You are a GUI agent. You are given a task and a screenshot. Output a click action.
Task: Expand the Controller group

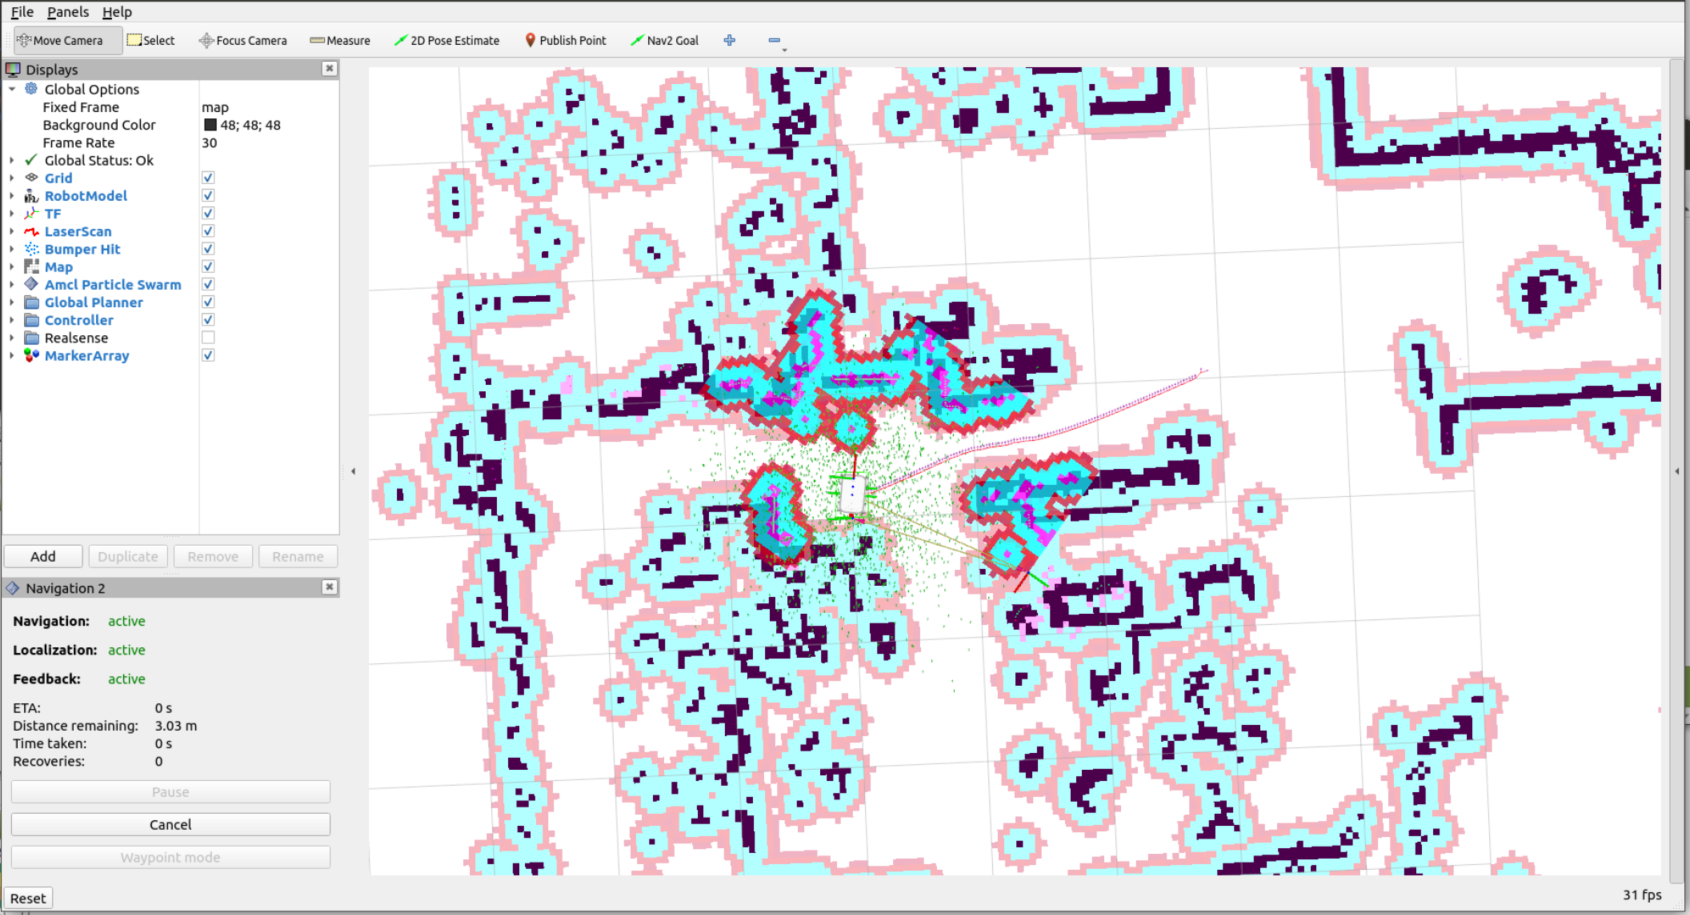tap(12, 320)
